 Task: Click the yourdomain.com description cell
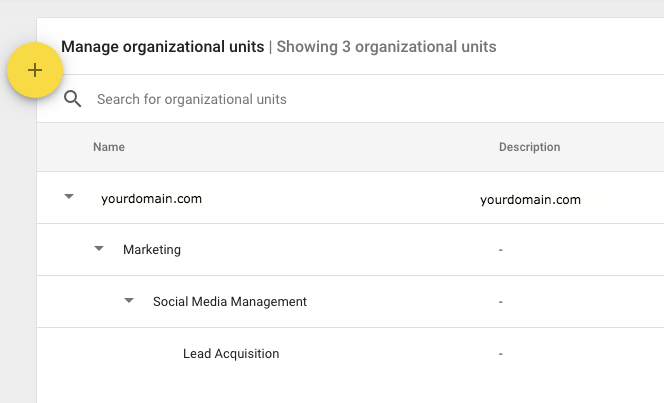[530, 199]
